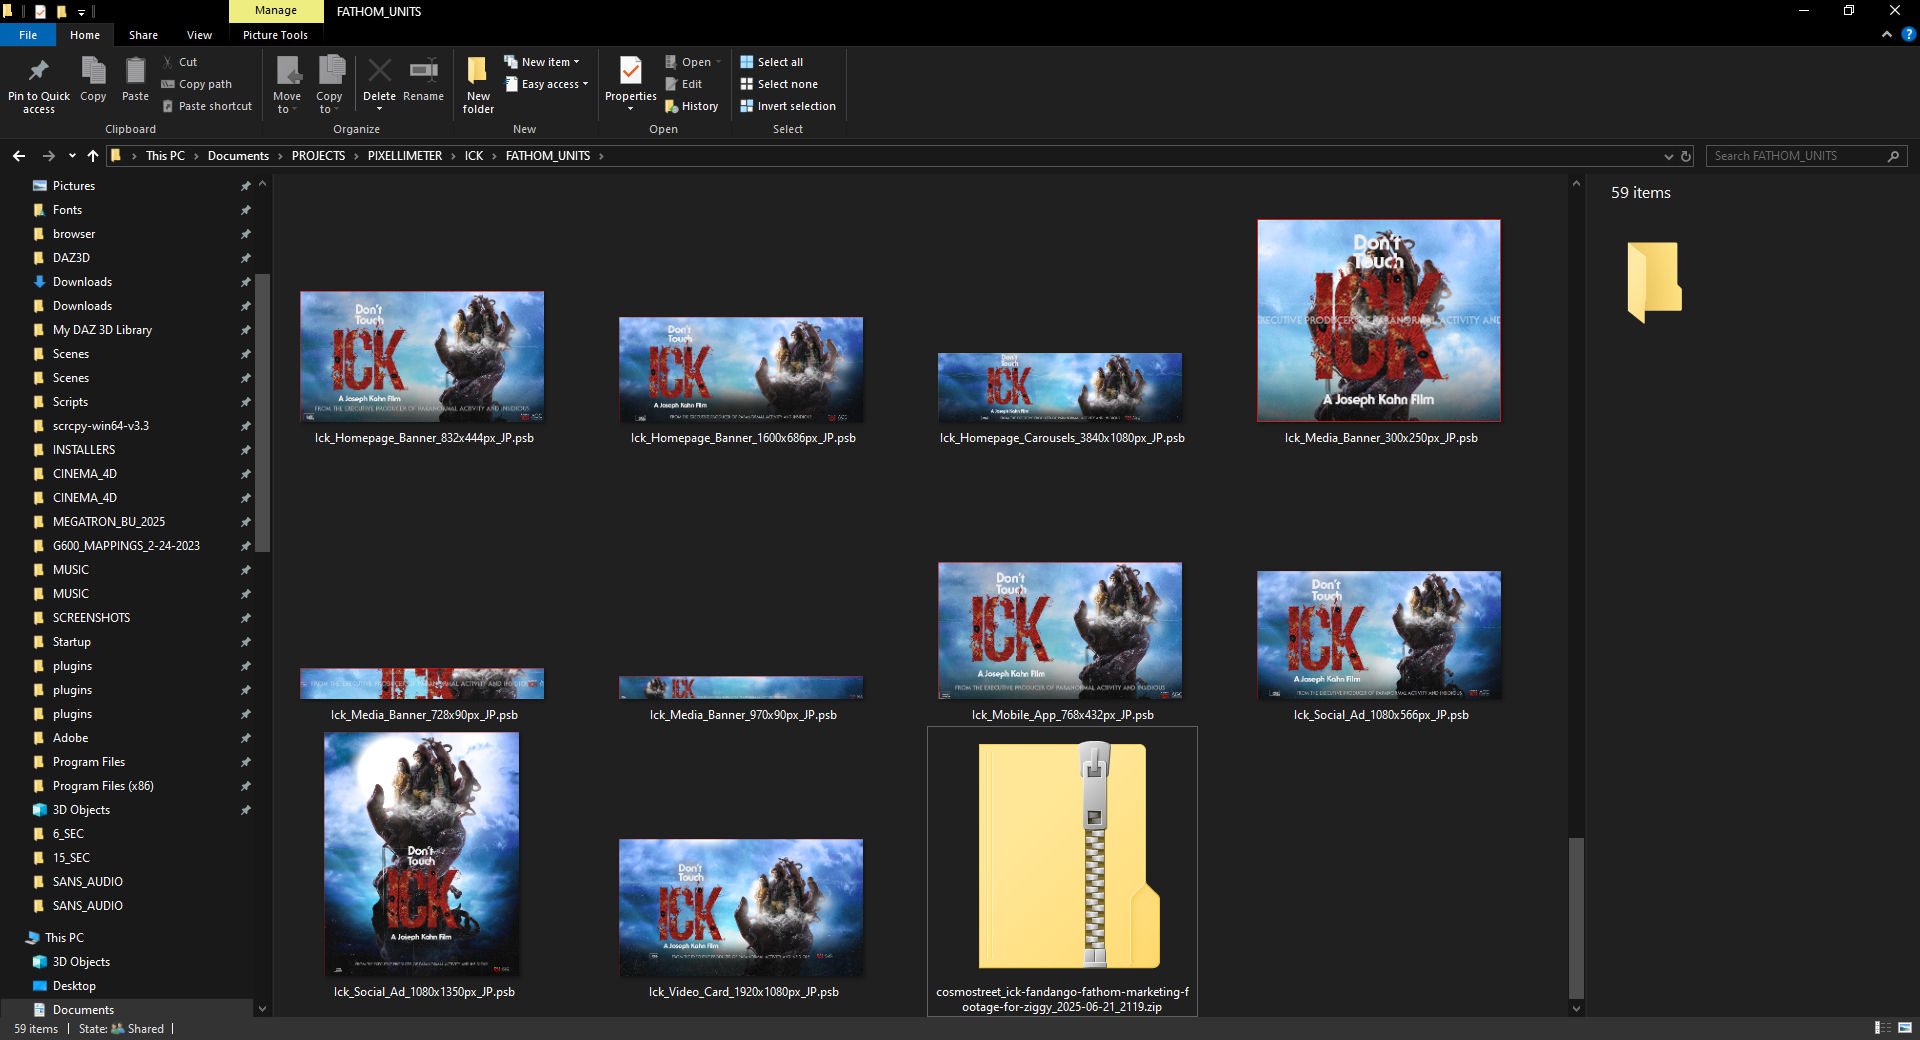
Task: Click the file list vertical scrollbar thumb
Action: 1576,918
